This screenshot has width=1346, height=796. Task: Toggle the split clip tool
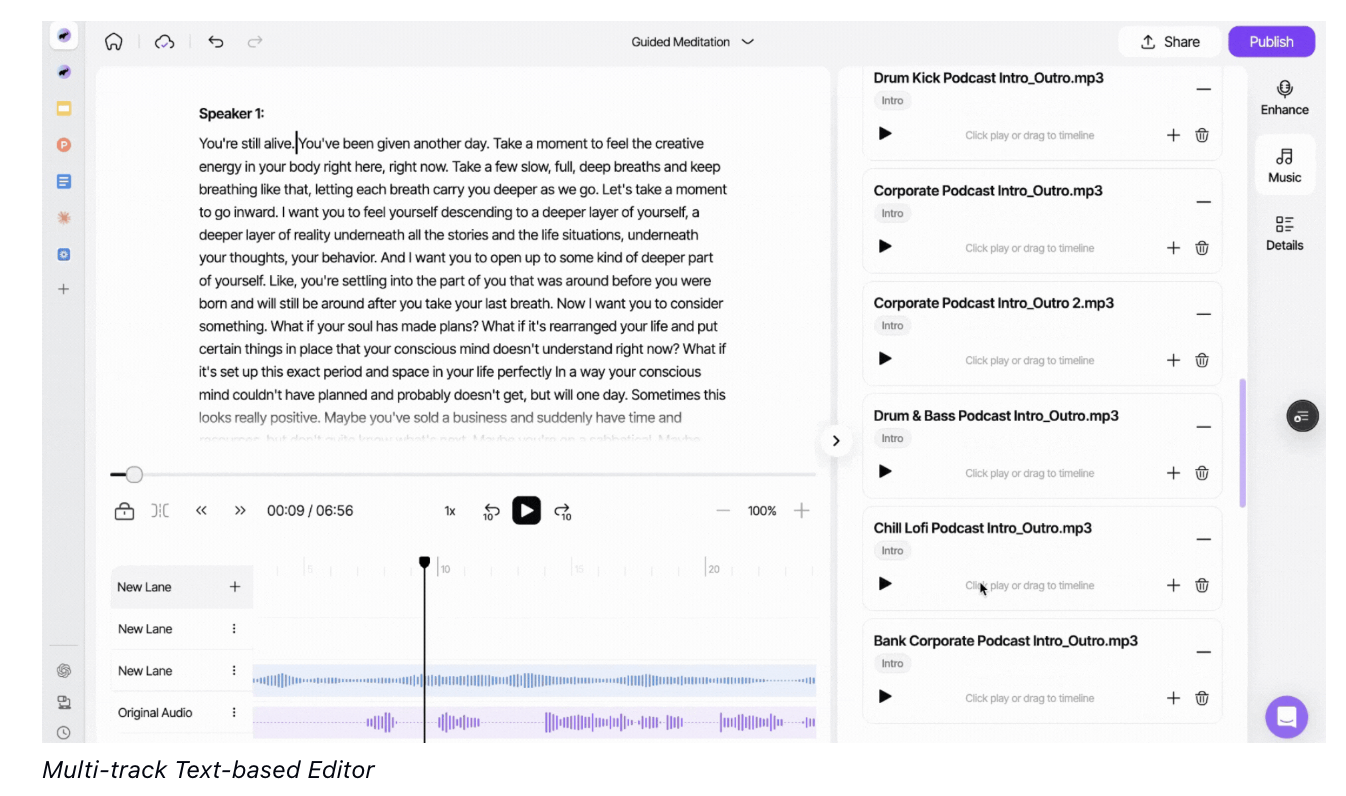pyautogui.click(x=160, y=511)
